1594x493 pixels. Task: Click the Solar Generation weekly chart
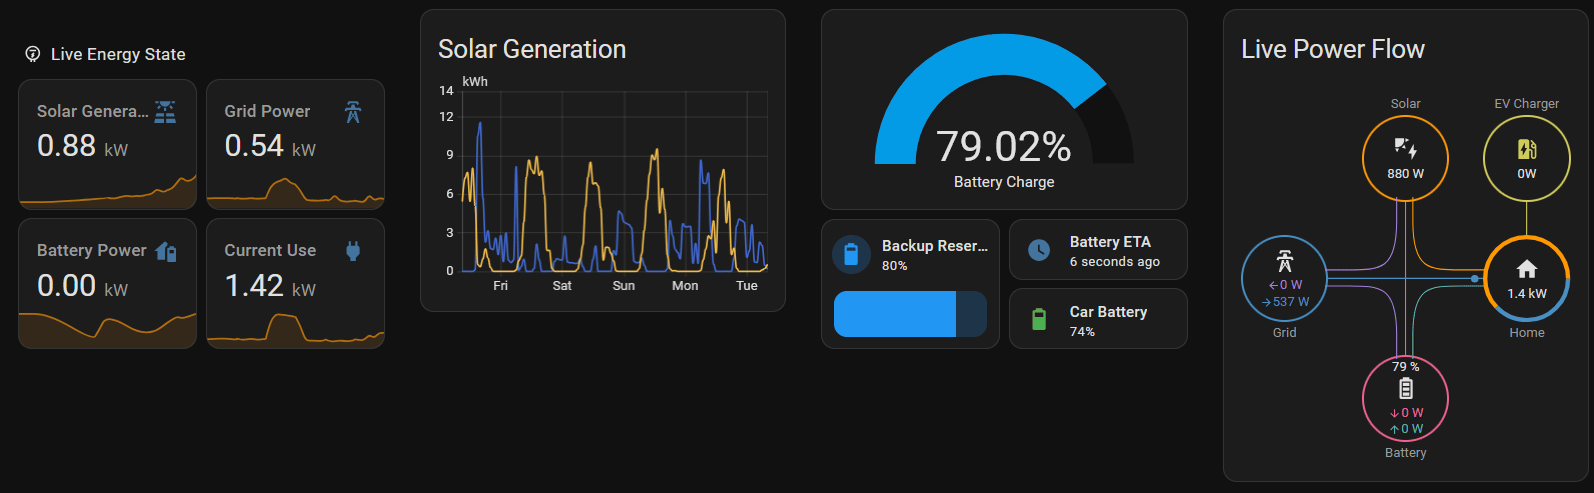613,185
